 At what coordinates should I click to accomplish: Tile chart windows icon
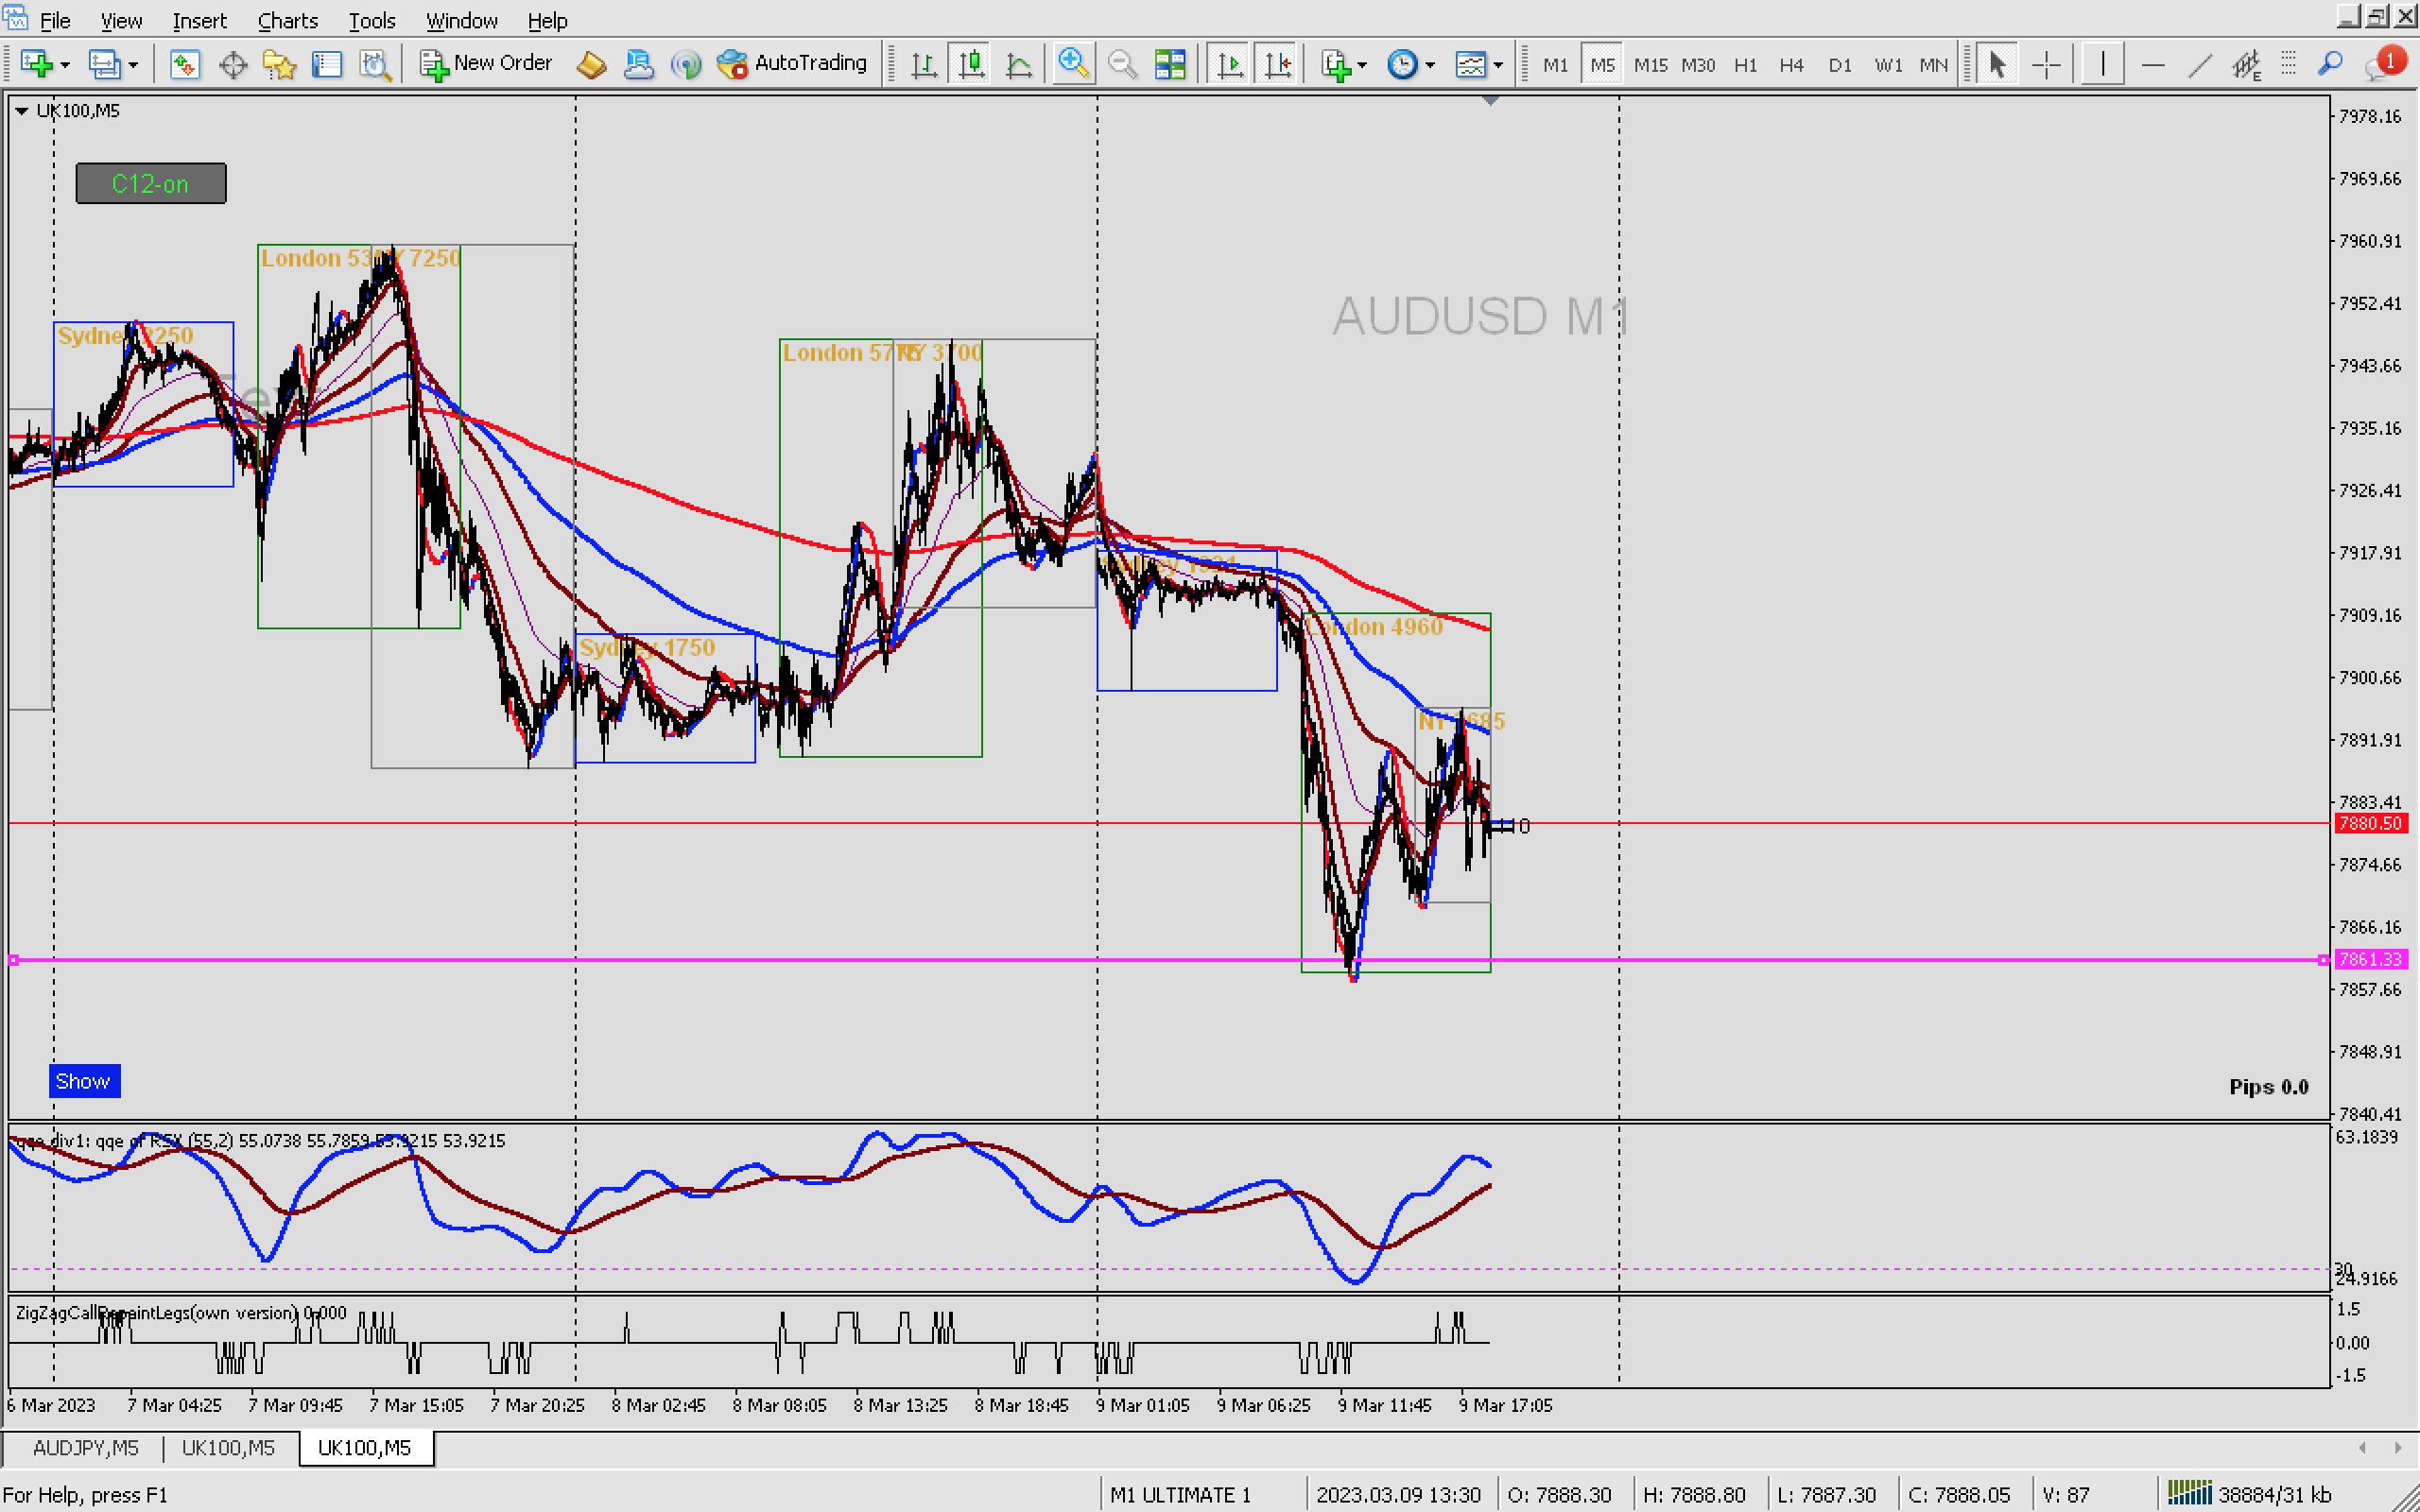coord(1169,65)
